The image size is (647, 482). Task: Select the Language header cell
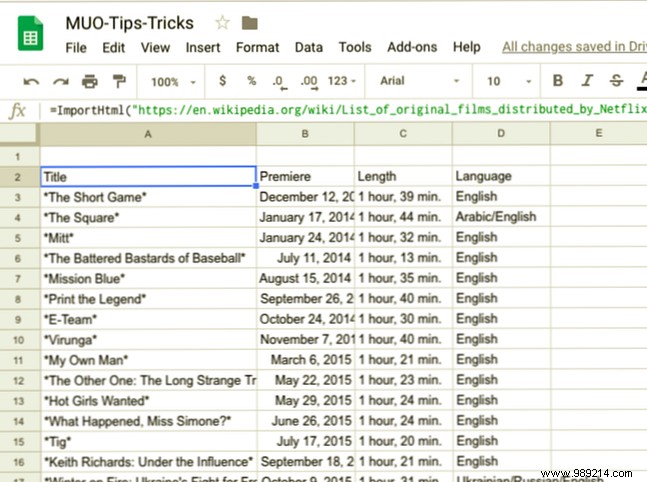[501, 177]
